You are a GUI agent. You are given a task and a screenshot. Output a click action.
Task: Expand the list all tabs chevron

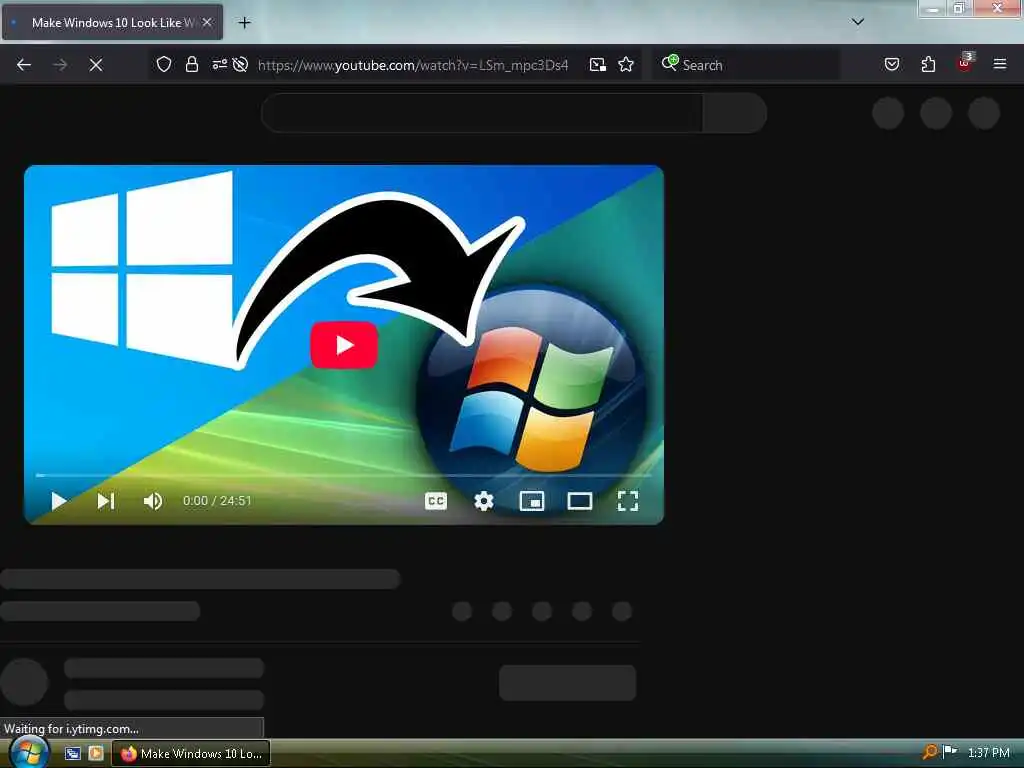point(858,22)
